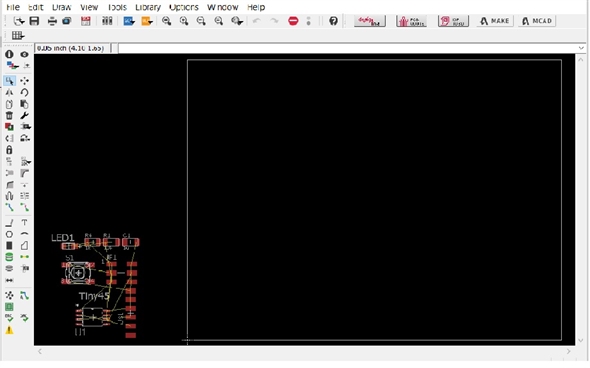Select the Arc tool
The height and width of the screenshot is (368, 590).
(24, 234)
